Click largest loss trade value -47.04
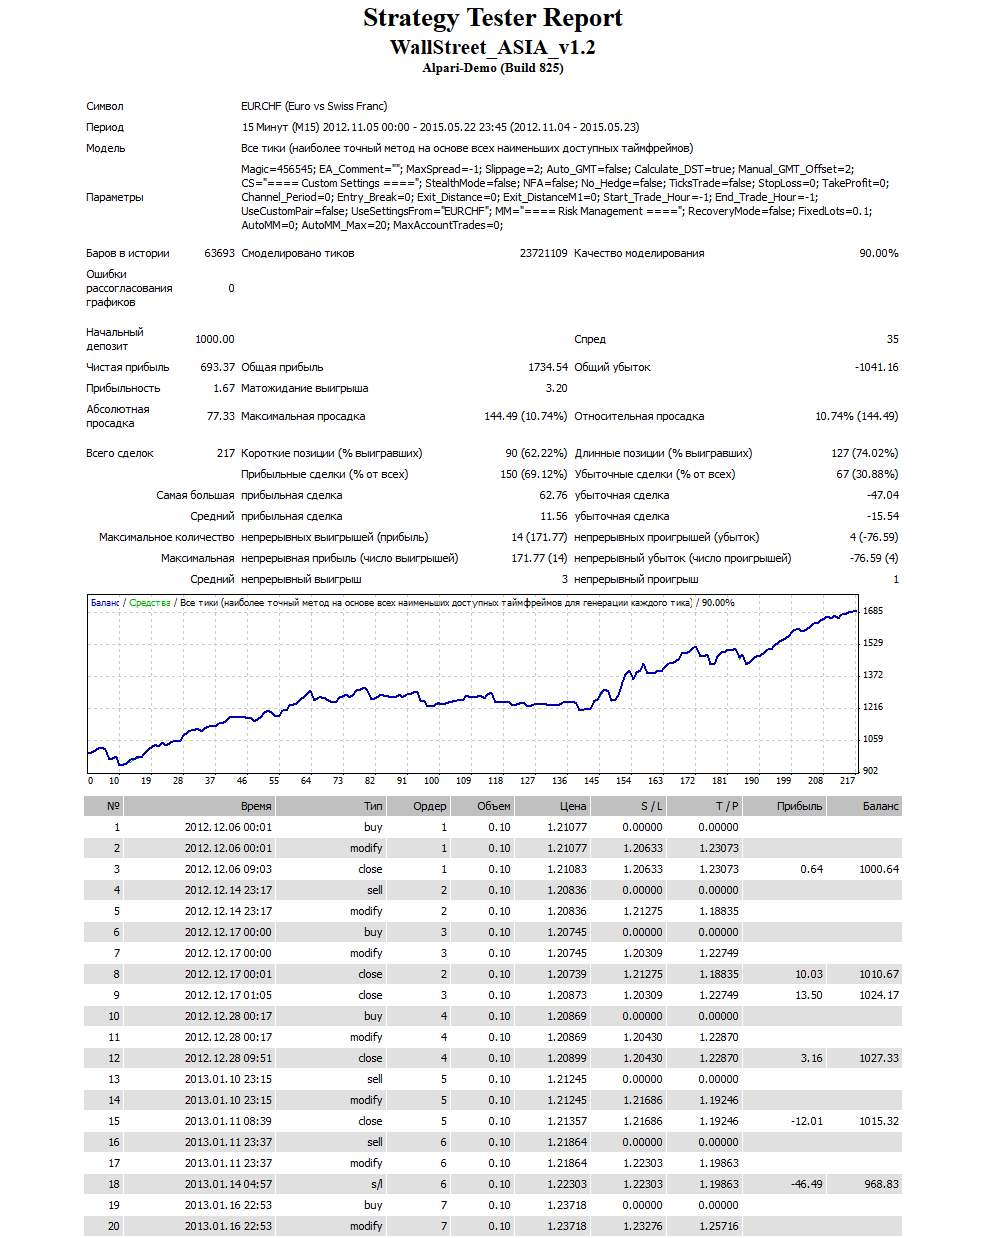The height and width of the screenshot is (1238, 986). [883, 495]
